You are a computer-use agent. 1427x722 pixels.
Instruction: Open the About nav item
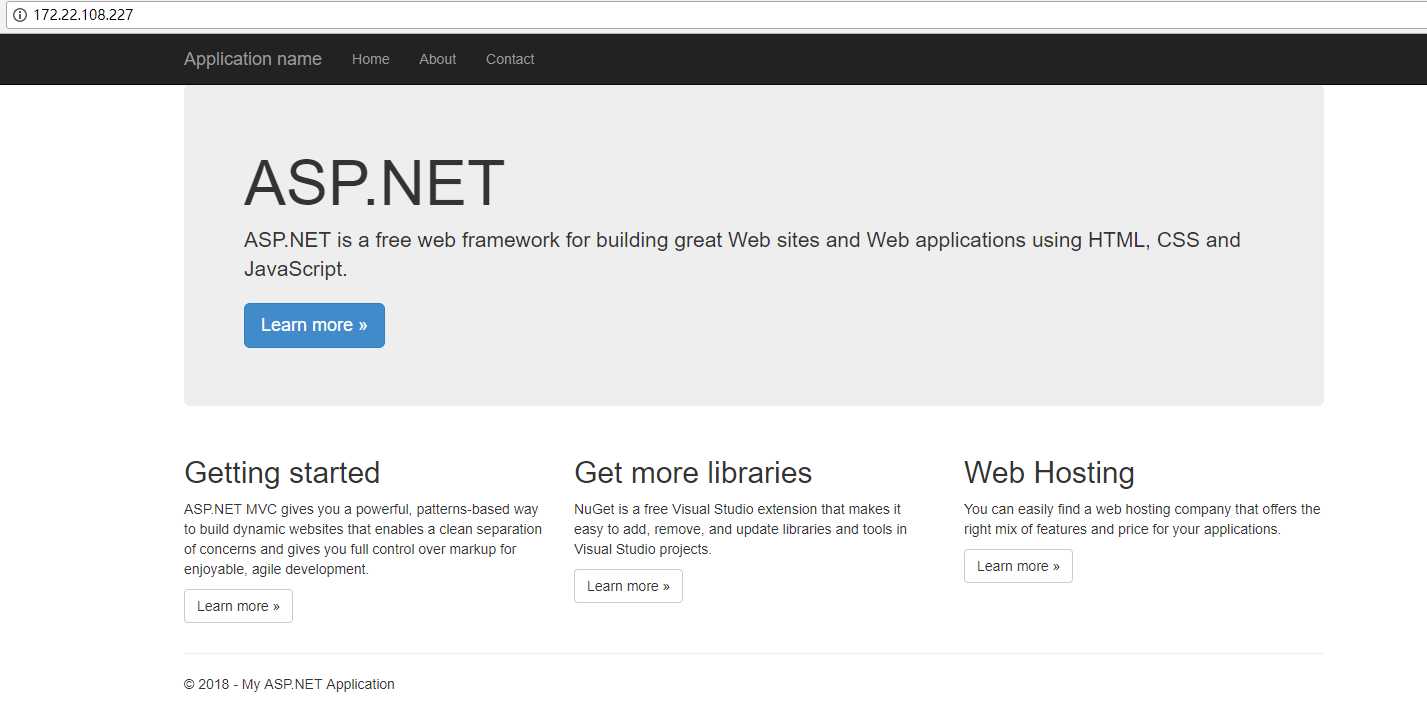438,59
